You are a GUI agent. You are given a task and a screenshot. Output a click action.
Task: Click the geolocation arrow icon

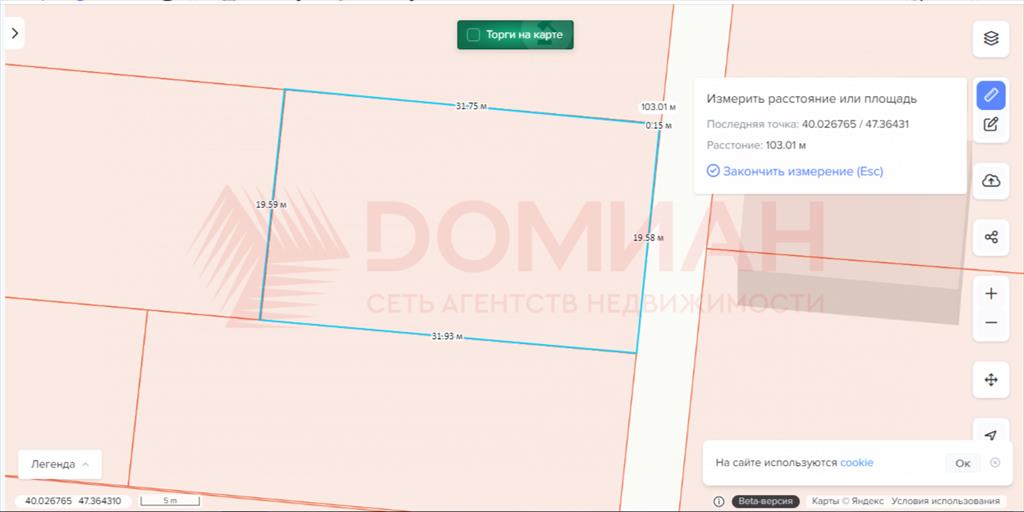tap(991, 435)
